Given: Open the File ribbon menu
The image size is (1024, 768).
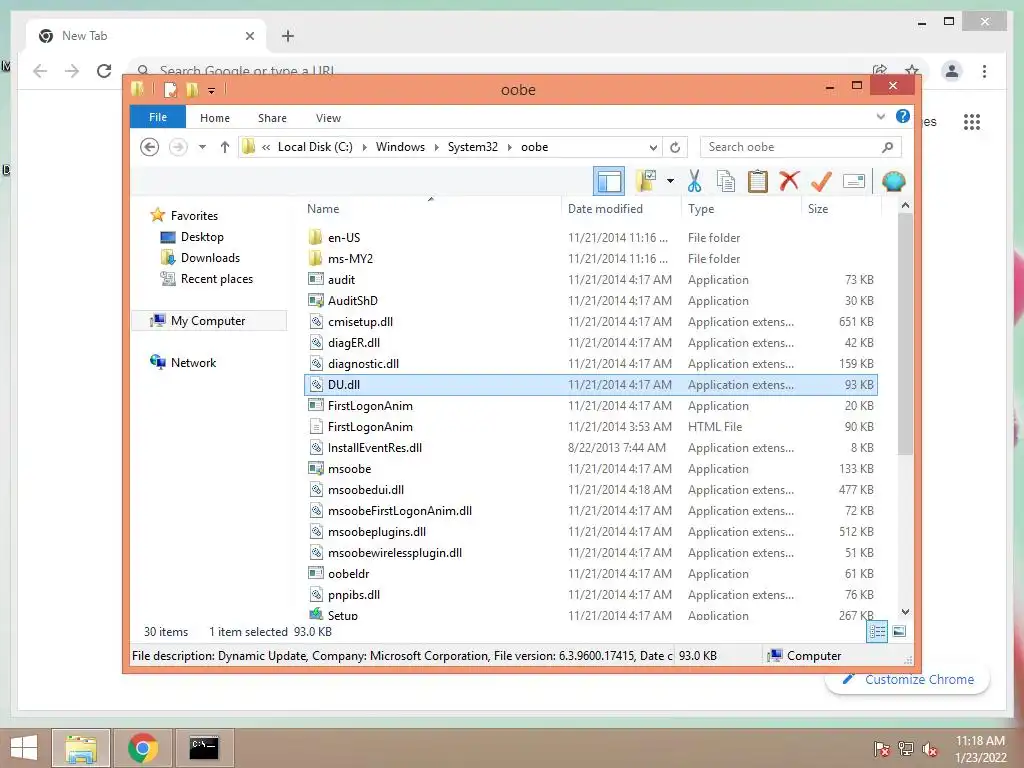Looking at the screenshot, I should tap(158, 117).
